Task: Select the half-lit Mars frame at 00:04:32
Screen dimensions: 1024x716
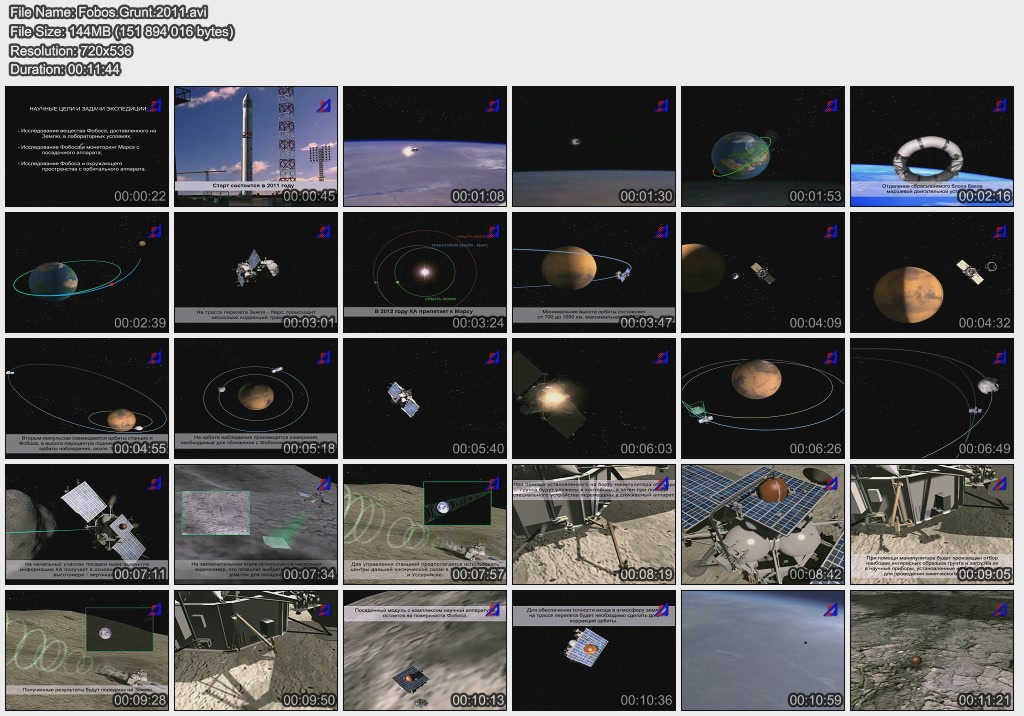Action: (932, 272)
